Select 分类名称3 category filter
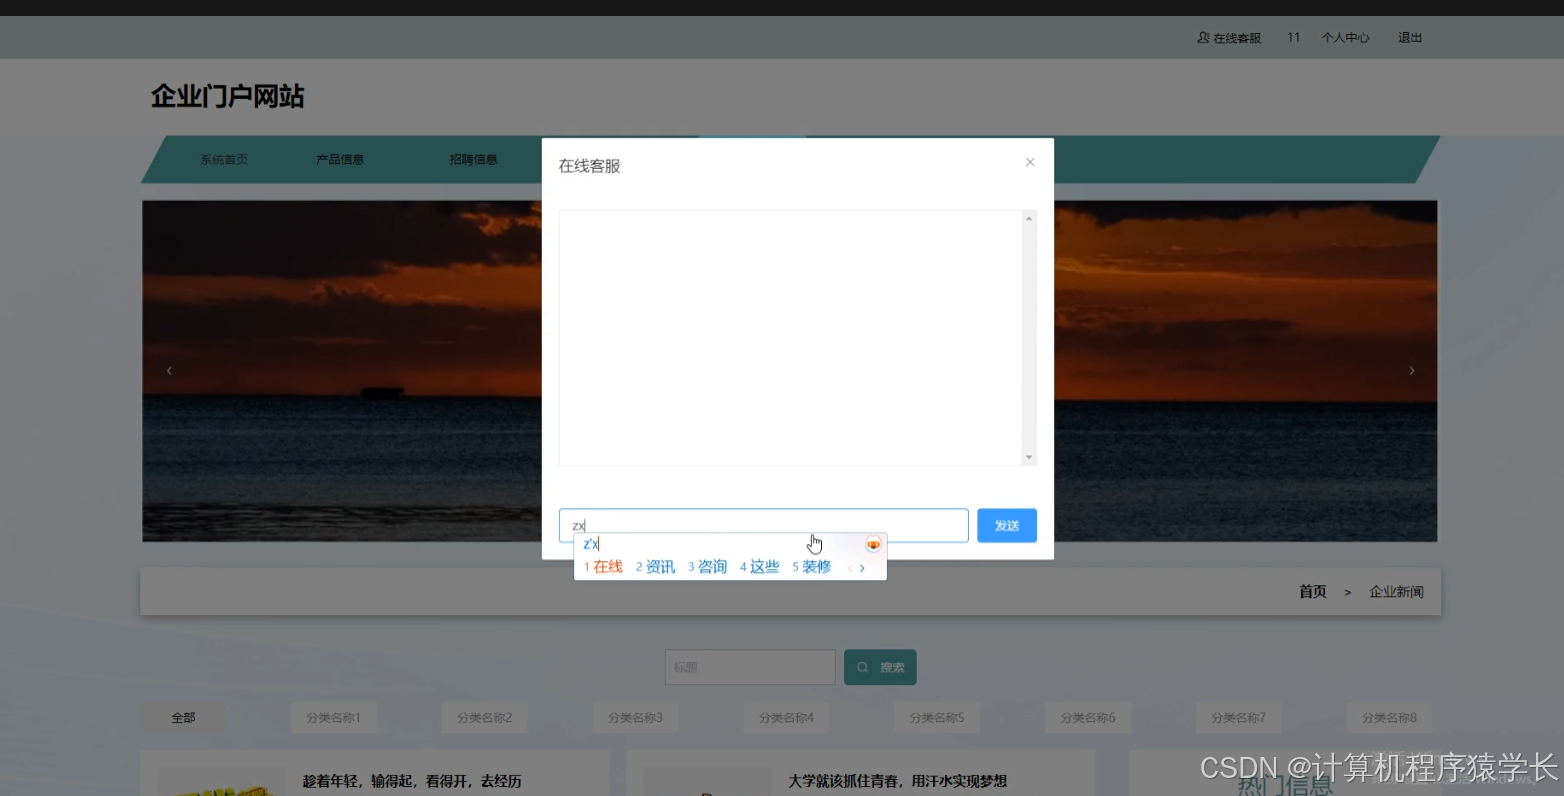Screen dimensions: 1564x796 (636, 718)
